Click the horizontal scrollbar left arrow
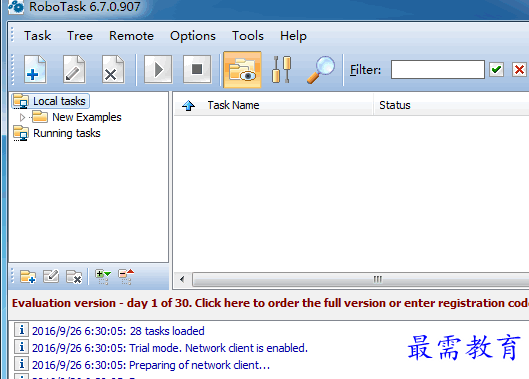529x379 pixels. coord(182,279)
